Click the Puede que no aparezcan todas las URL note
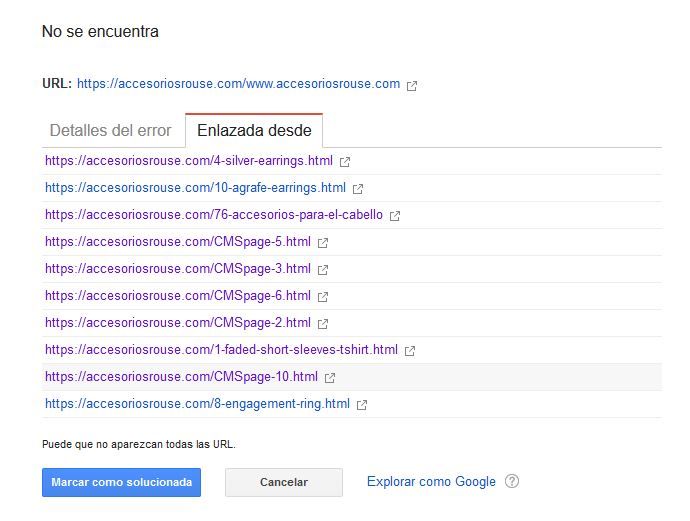The image size is (690, 521). coord(139,444)
